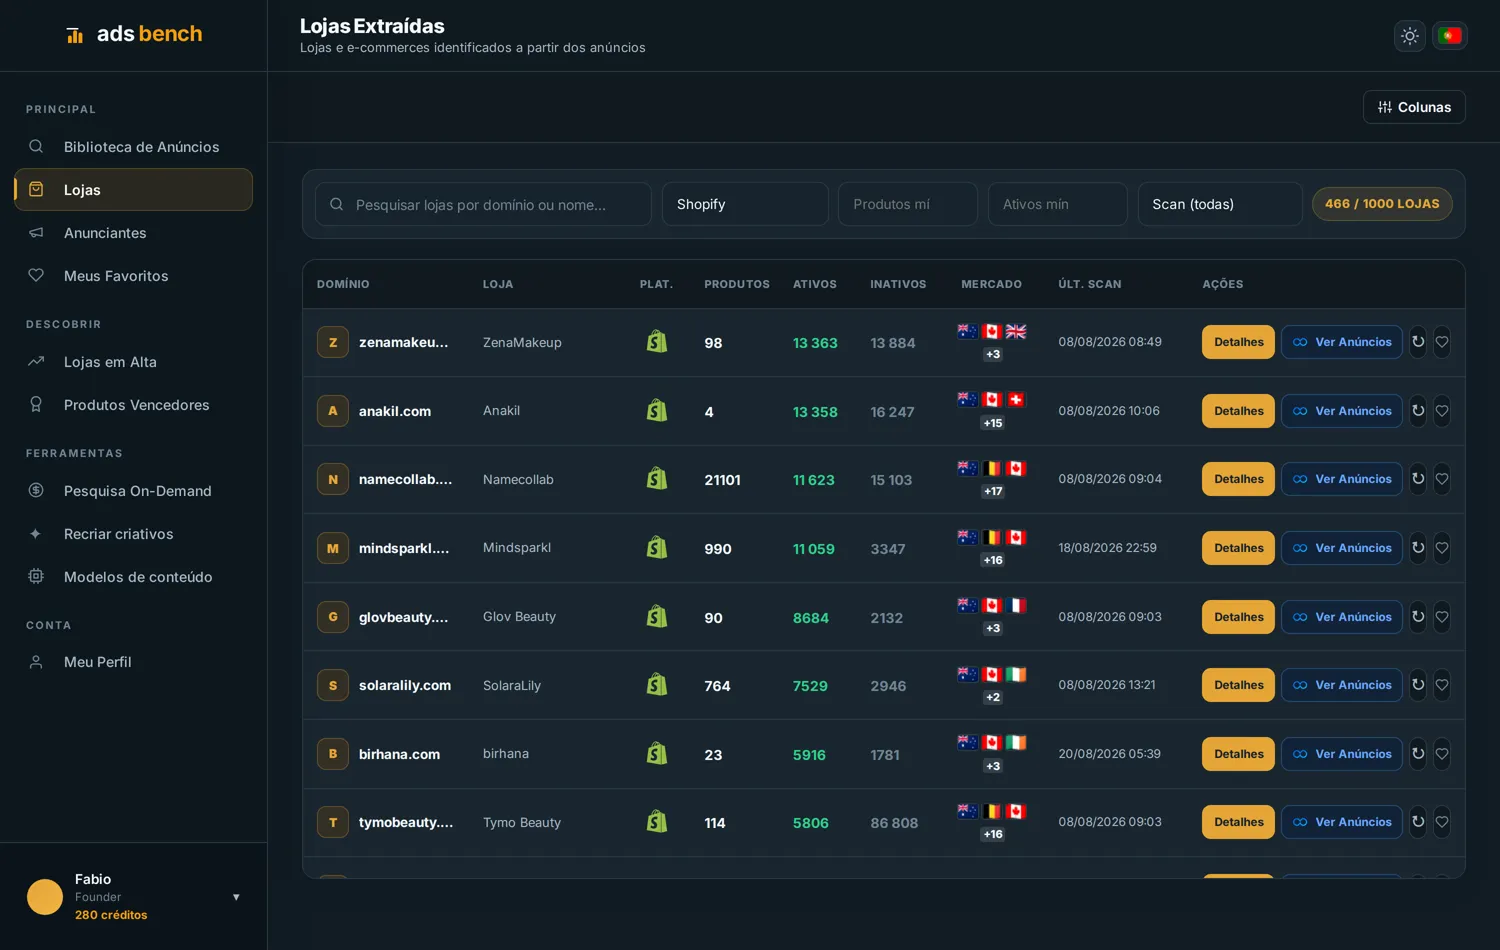Refresh the glovbeauty scan
The height and width of the screenshot is (950, 1500).
tap(1418, 617)
